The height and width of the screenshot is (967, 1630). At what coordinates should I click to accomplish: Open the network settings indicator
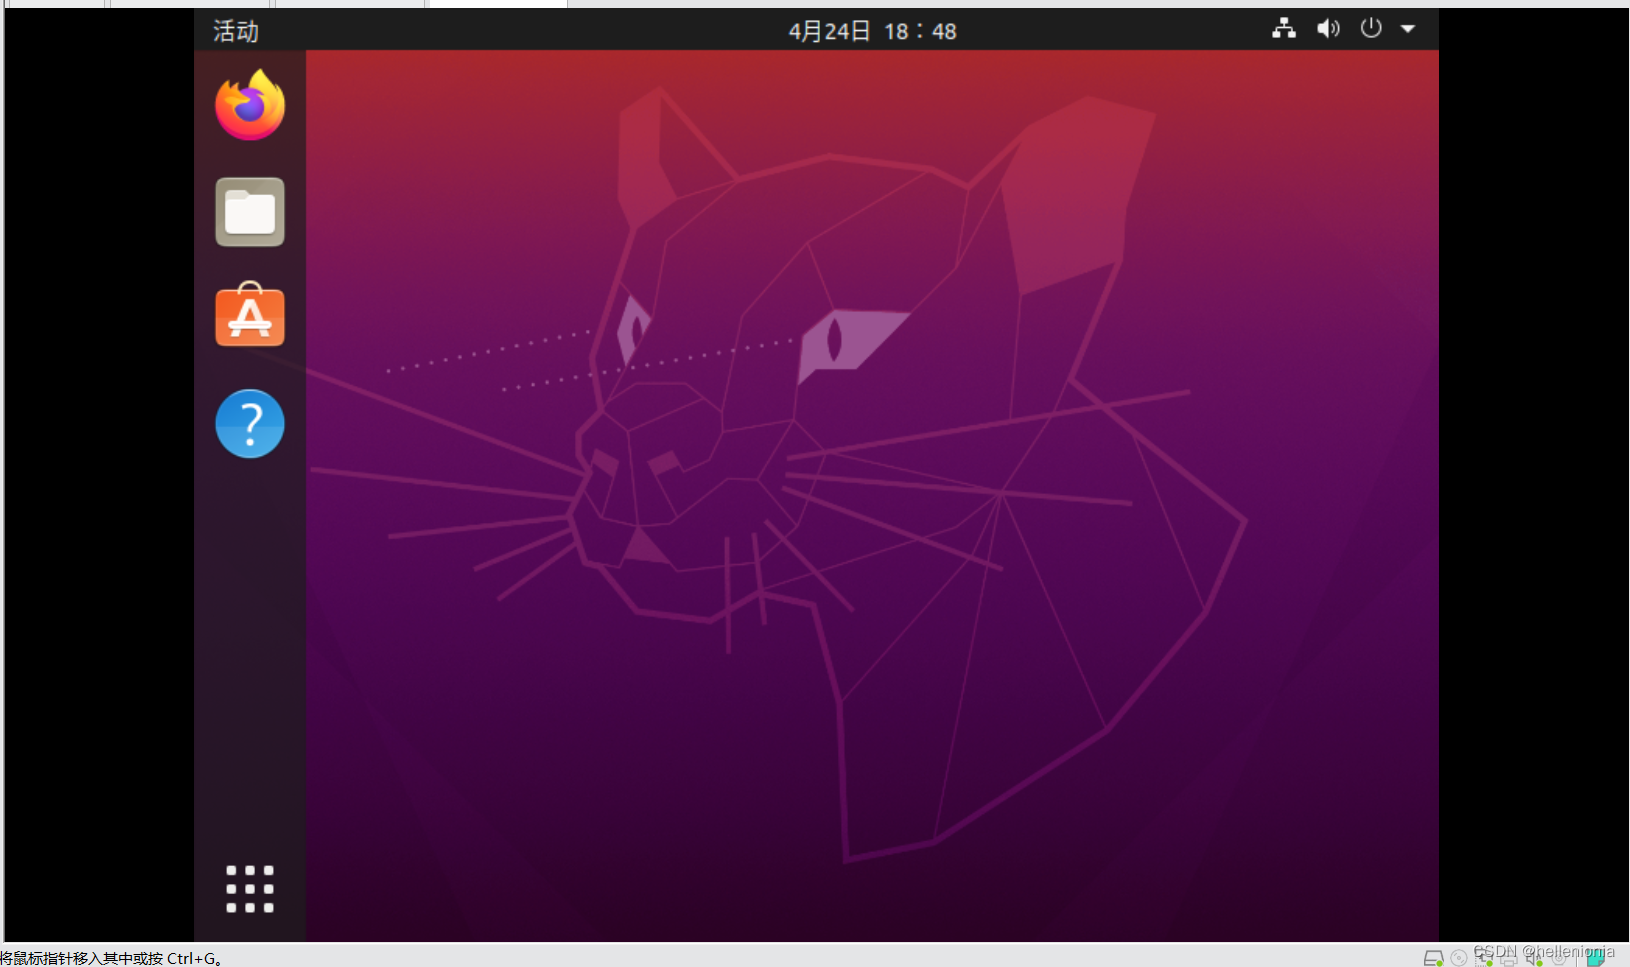pyautogui.click(x=1284, y=29)
